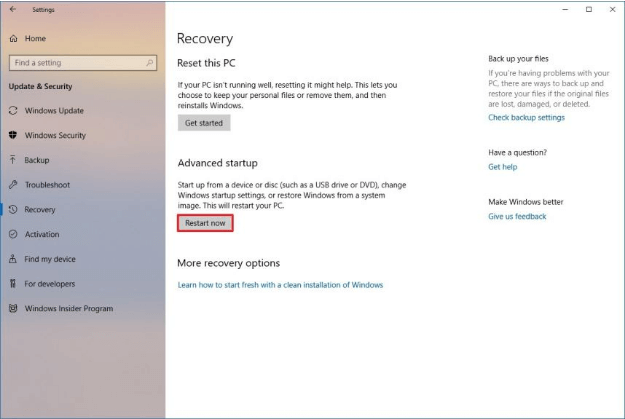625x419 pixels.
Task: Click the Make Windows better text
Action: tap(526, 202)
